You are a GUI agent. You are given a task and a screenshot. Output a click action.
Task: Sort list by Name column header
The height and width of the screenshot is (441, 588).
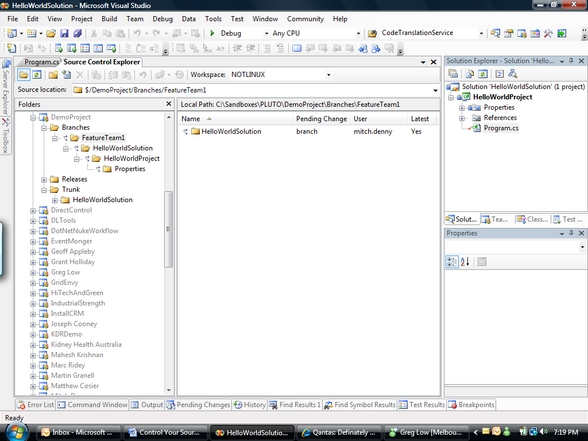[x=236, y=119]
